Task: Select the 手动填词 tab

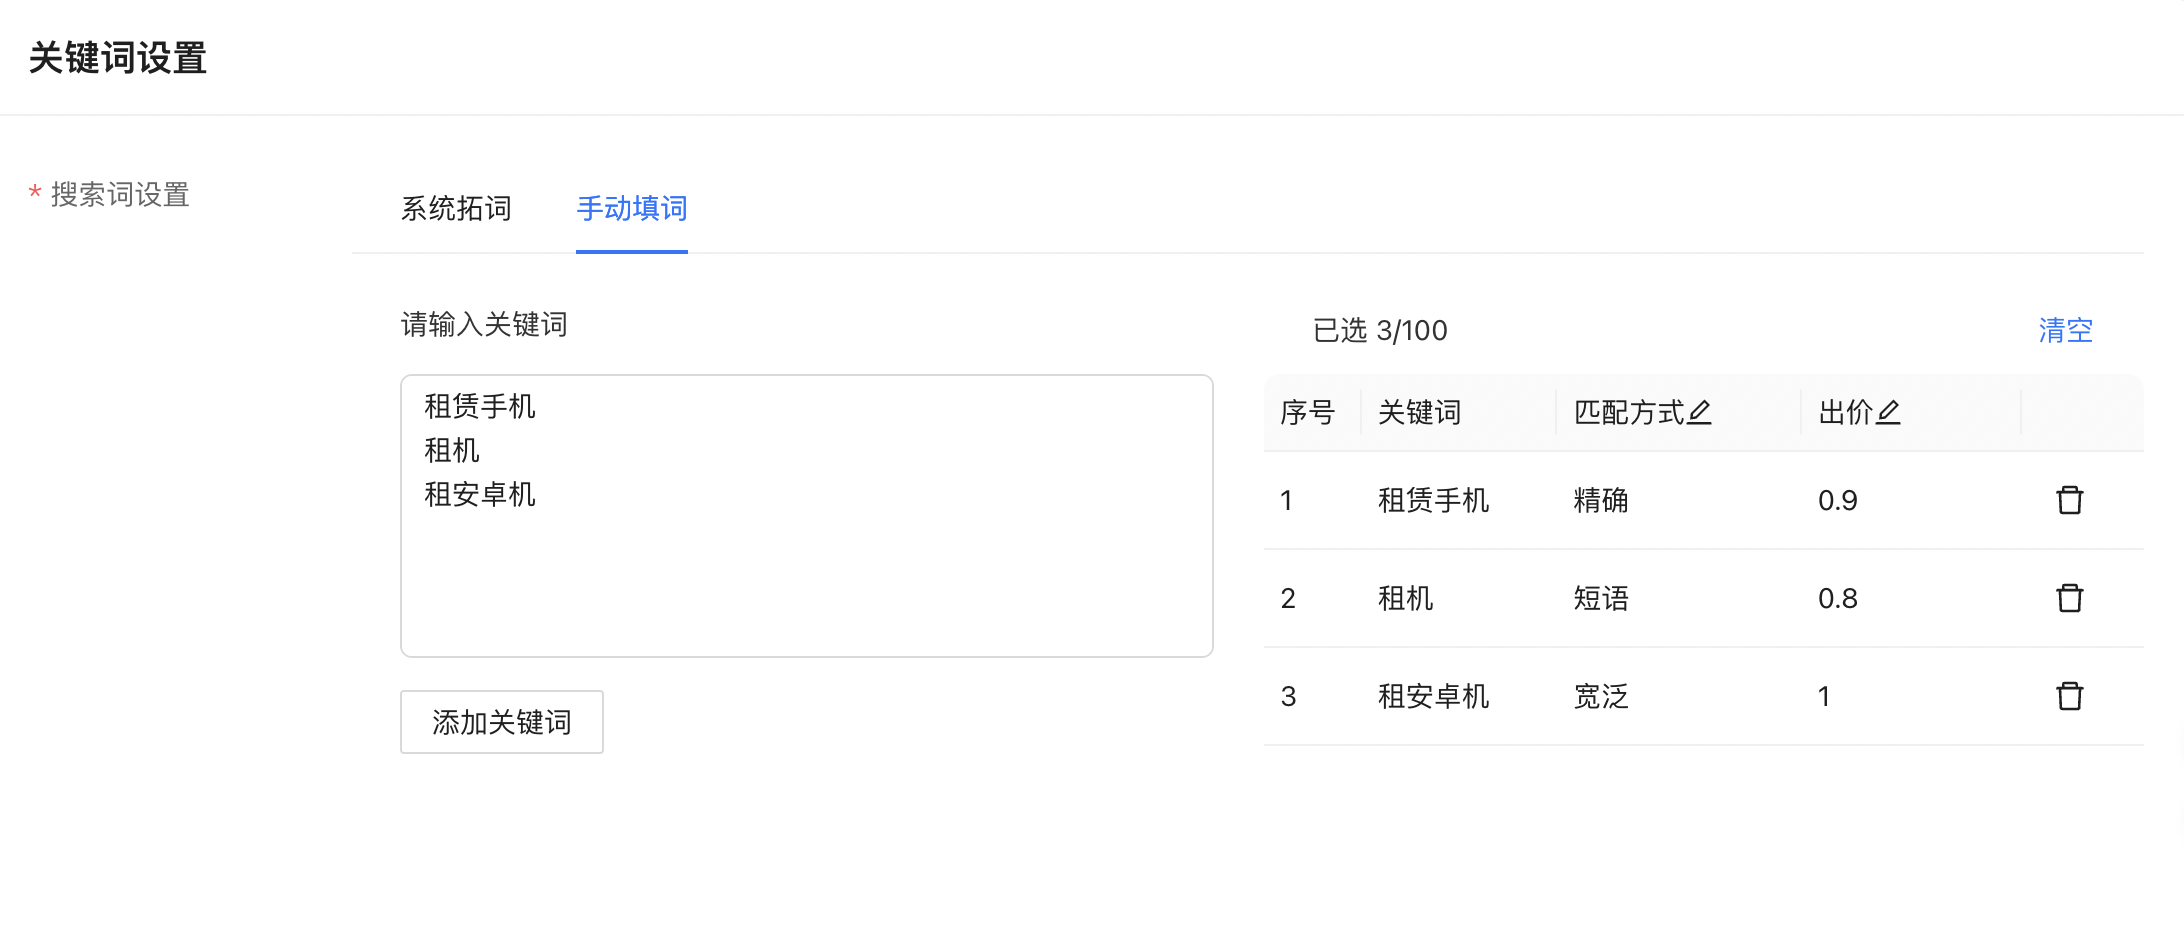Action: [632, 208]
